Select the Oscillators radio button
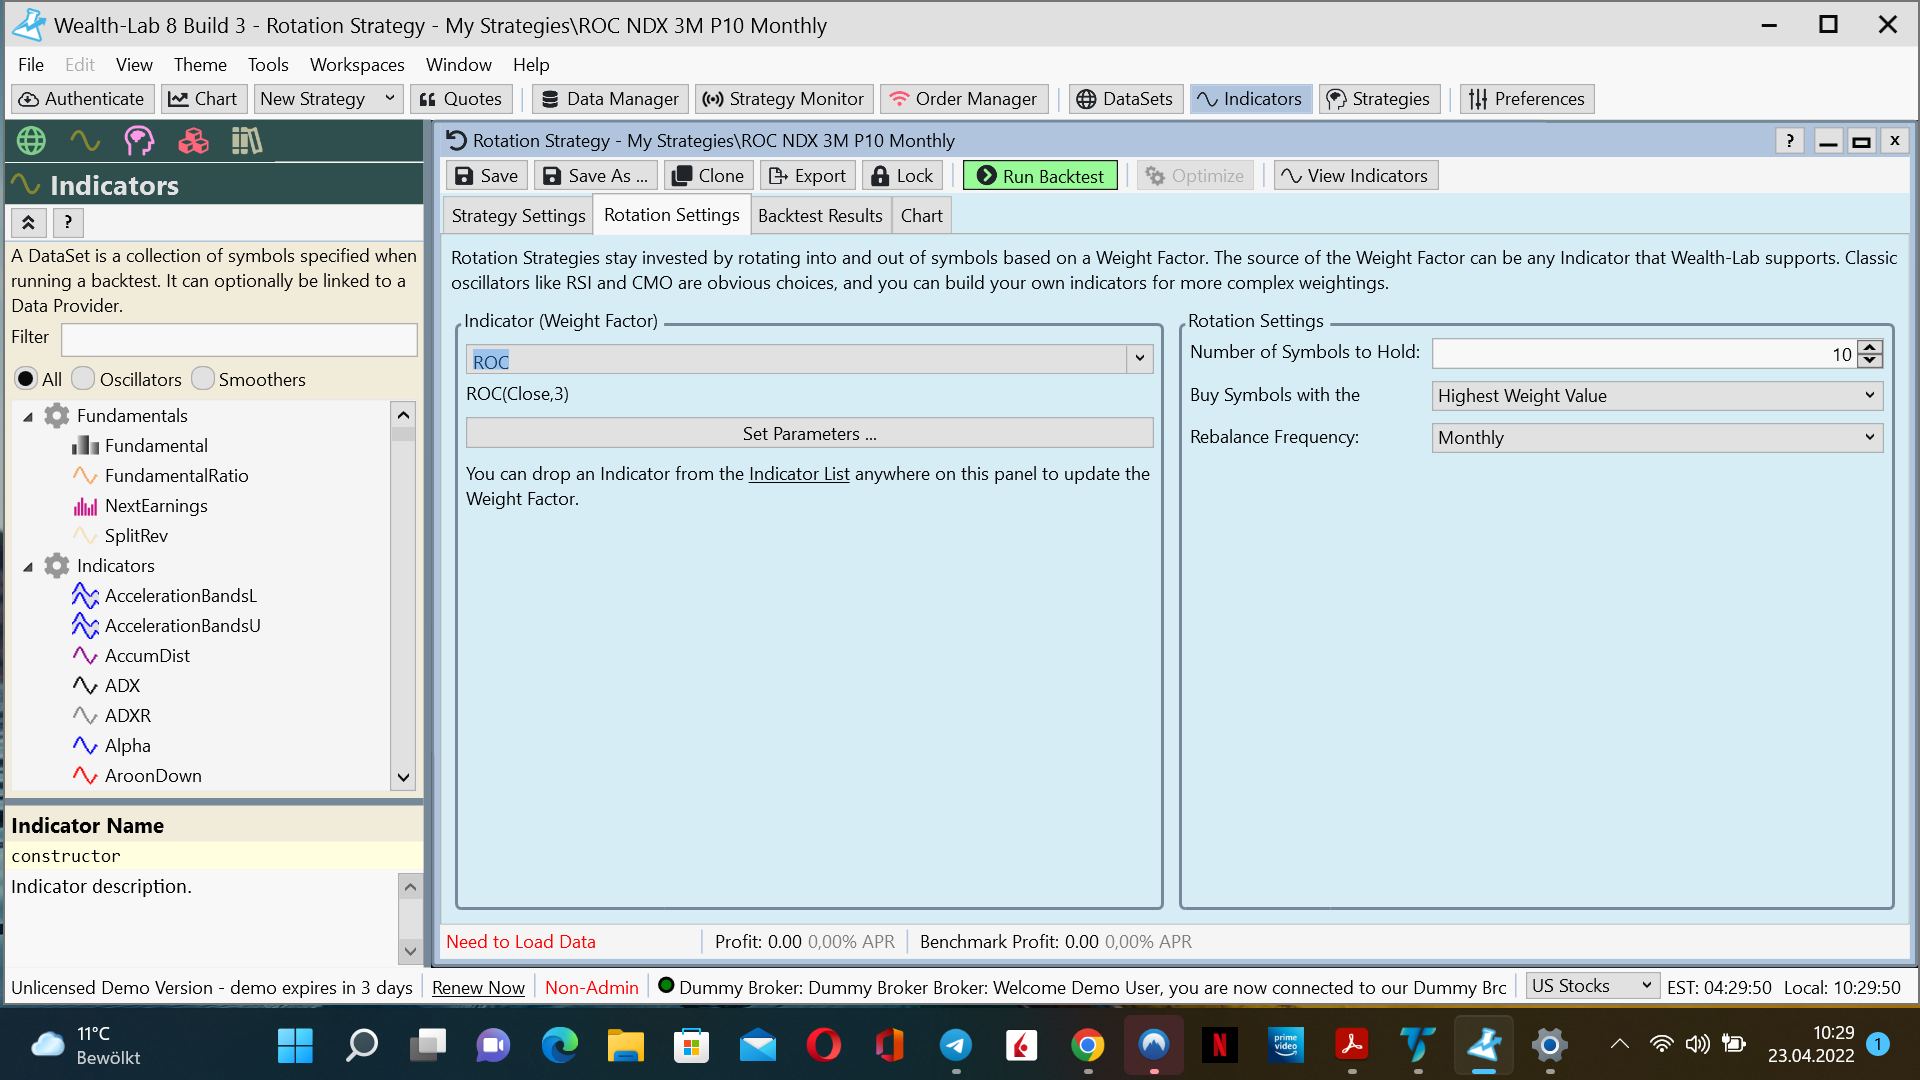Image resolution: width=1920 pixels, height=1080 pixels. pyautogui.click(x=83, y=379)
